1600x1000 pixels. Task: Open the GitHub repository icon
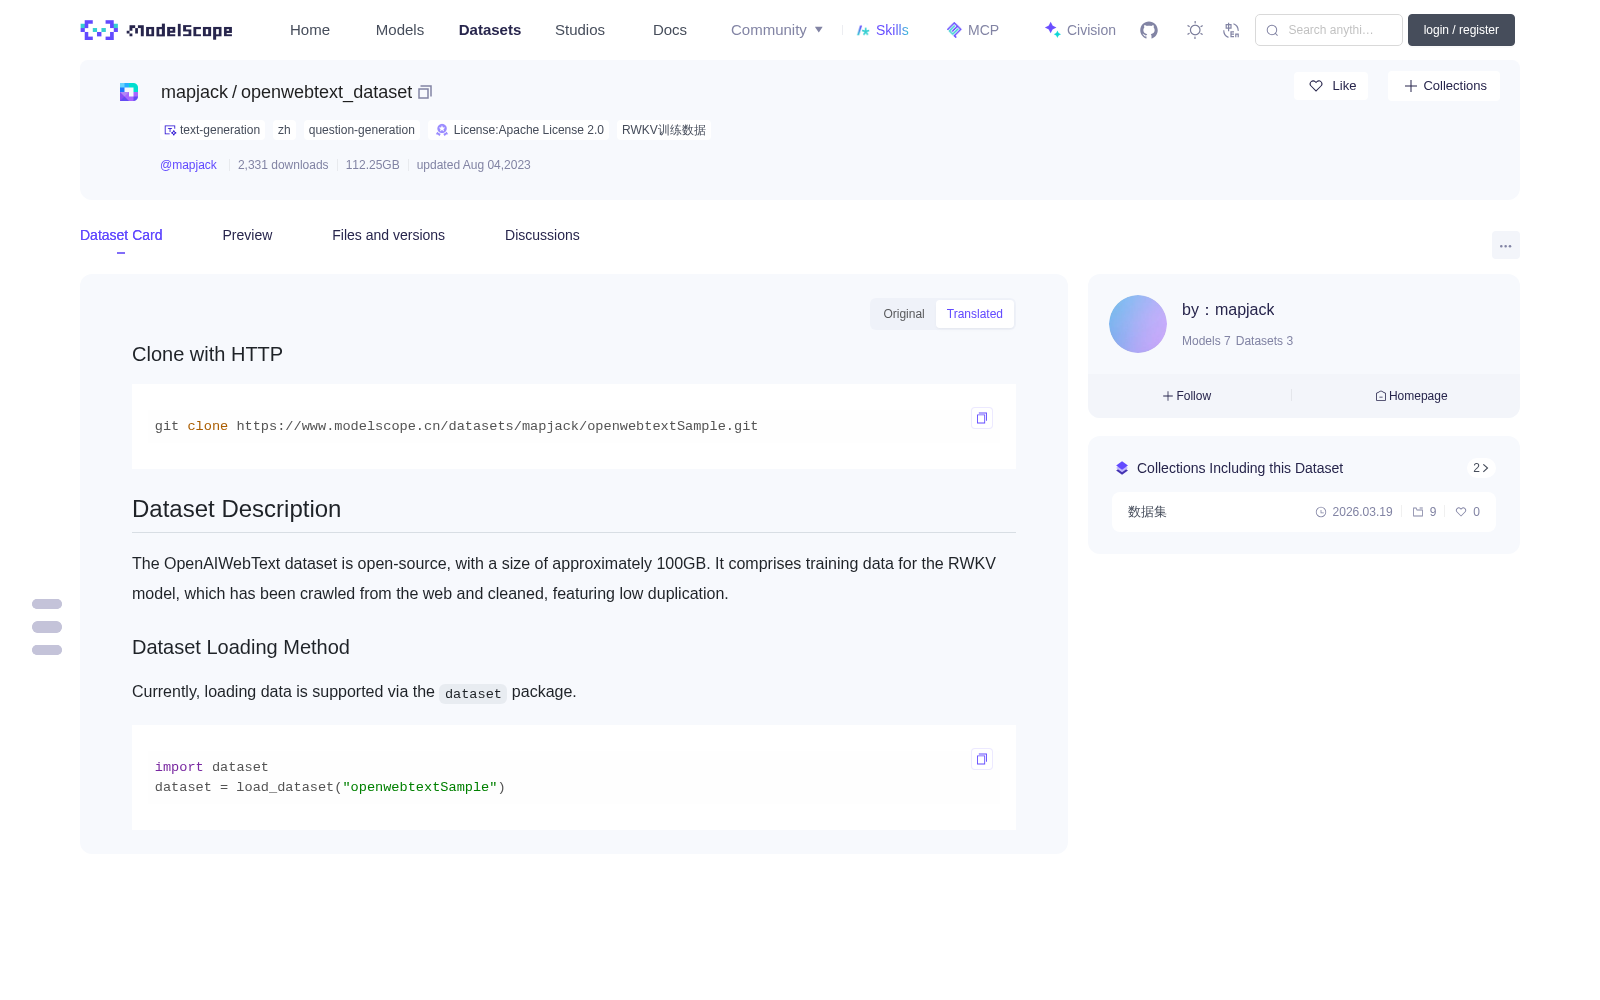(1149, 30)
